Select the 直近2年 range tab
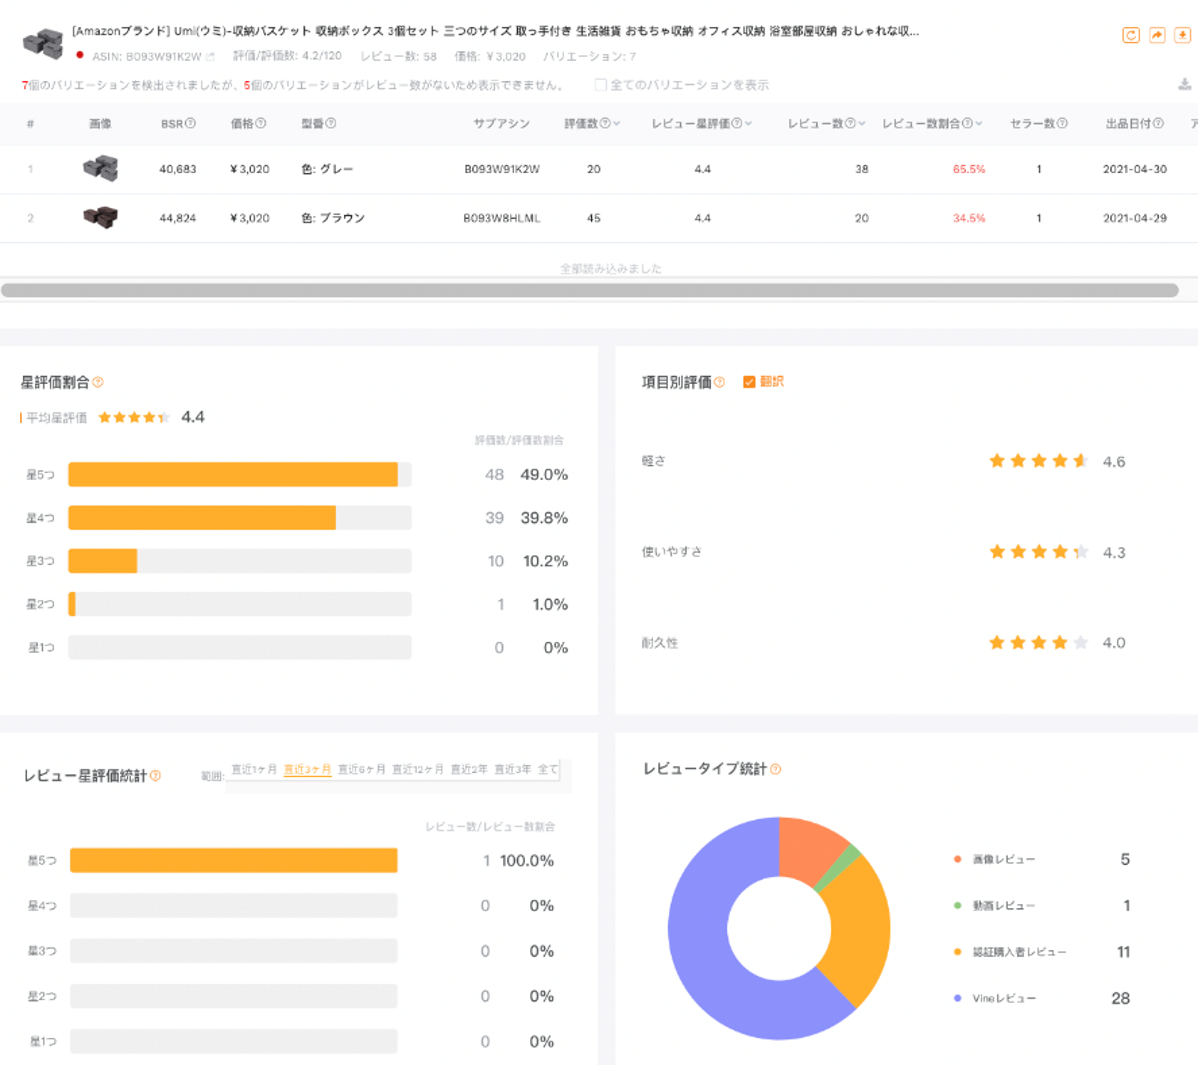 468,769
